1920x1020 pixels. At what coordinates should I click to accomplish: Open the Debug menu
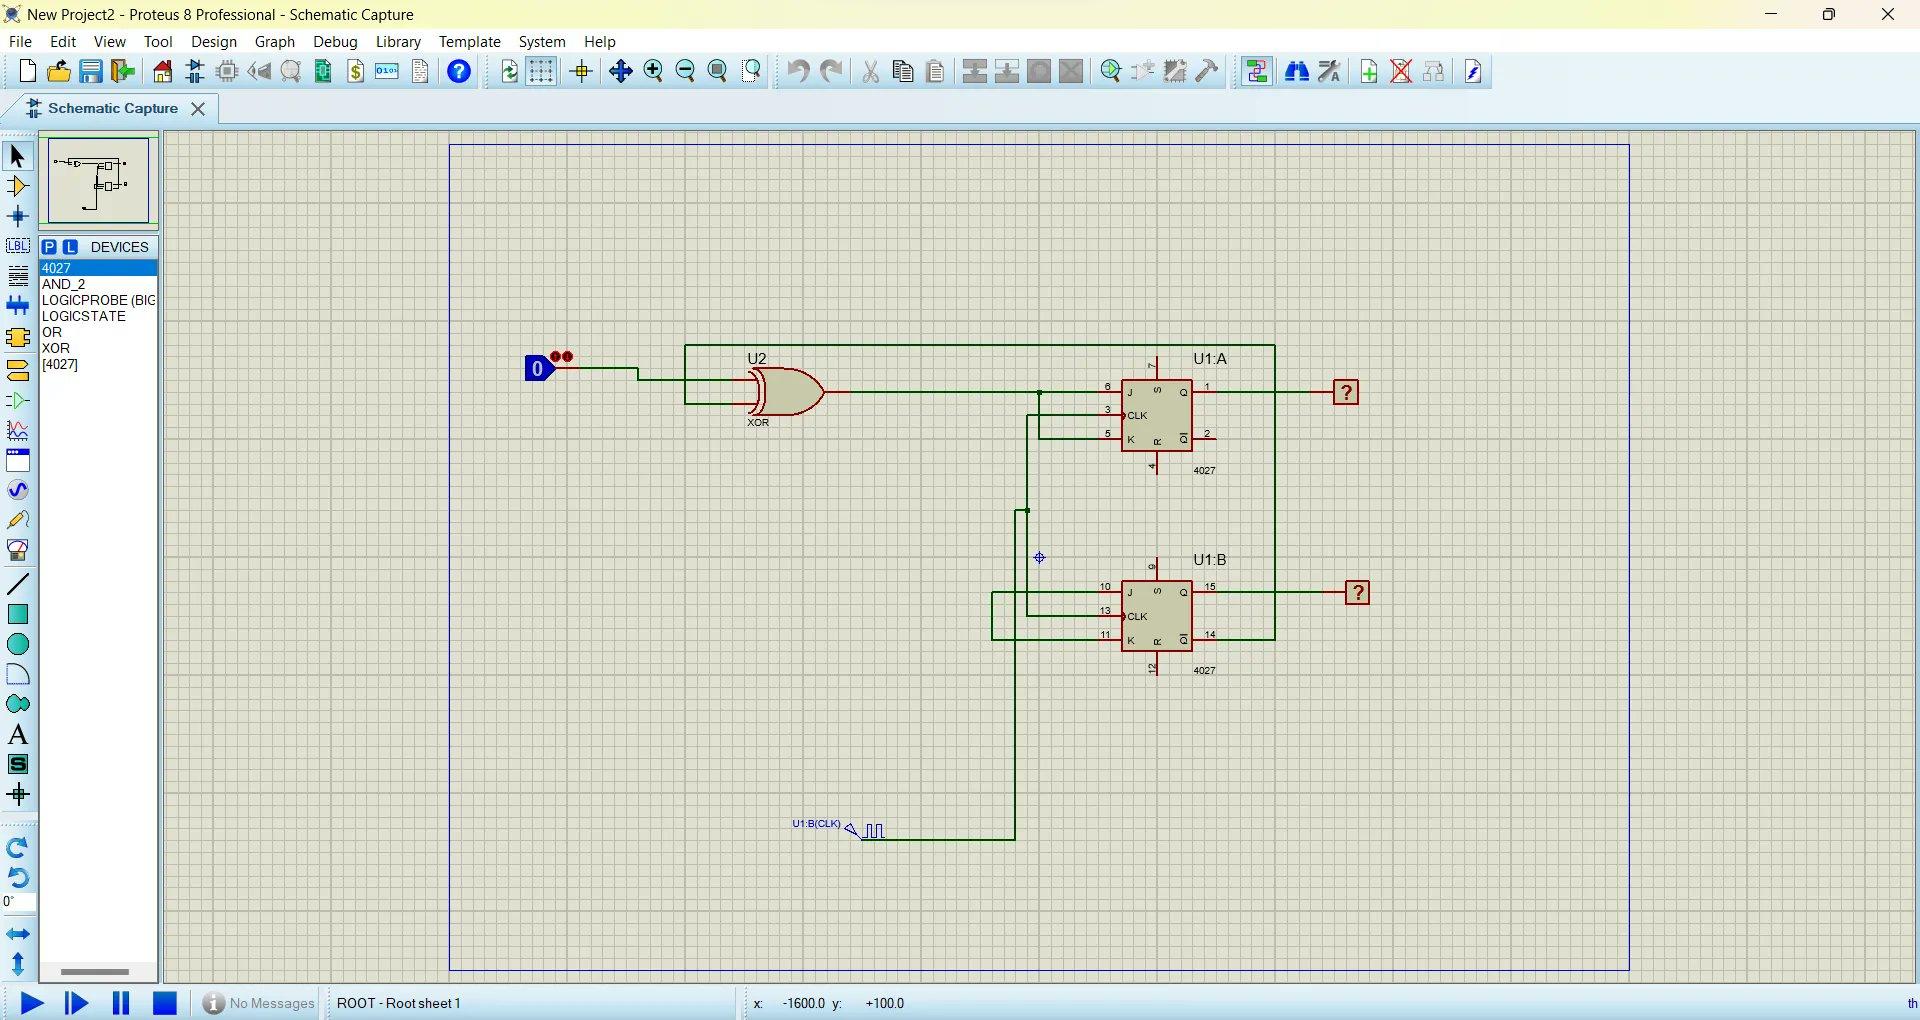click(334, 41)
